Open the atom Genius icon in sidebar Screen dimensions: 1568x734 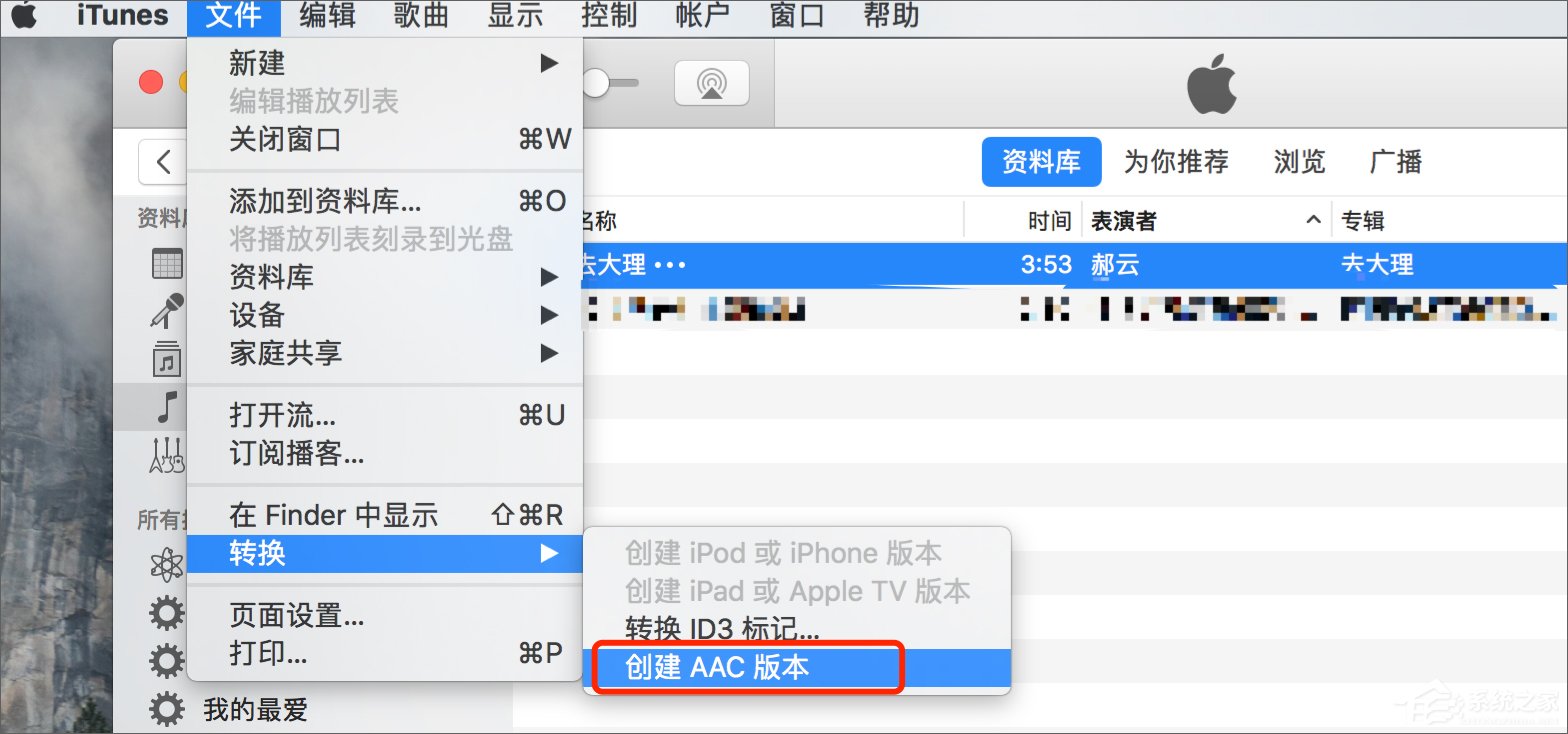[167, 565]
